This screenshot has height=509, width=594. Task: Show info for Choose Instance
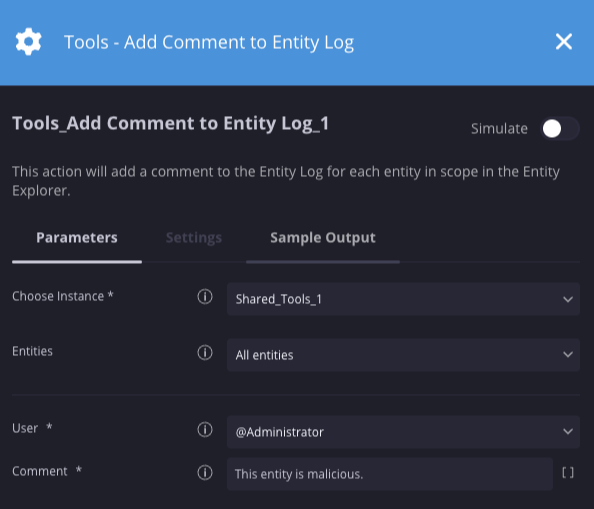point(205,297)
